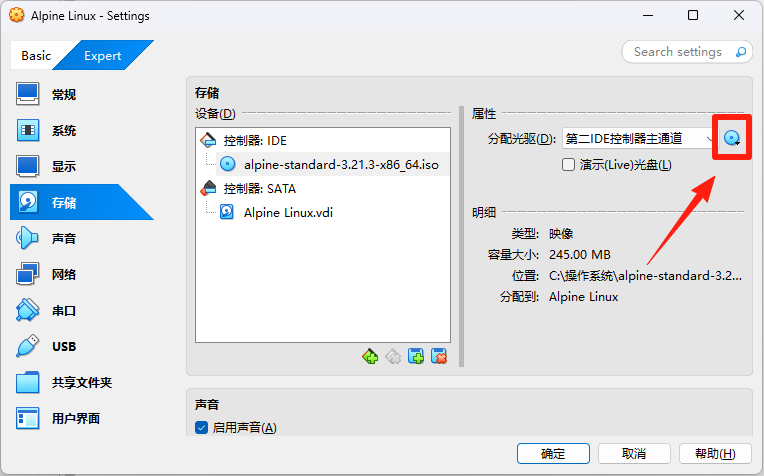Uncheck the 启用声音 checkbox

[x=201, y=427]
